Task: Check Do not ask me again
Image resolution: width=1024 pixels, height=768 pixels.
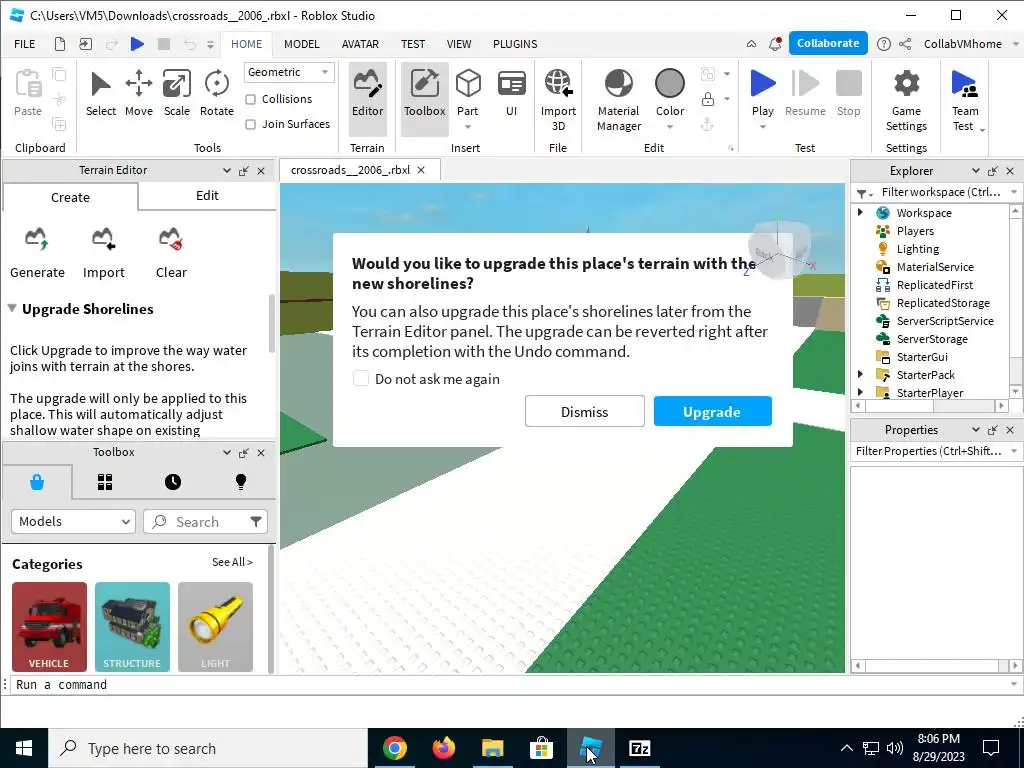Action: tap(360, 378)
